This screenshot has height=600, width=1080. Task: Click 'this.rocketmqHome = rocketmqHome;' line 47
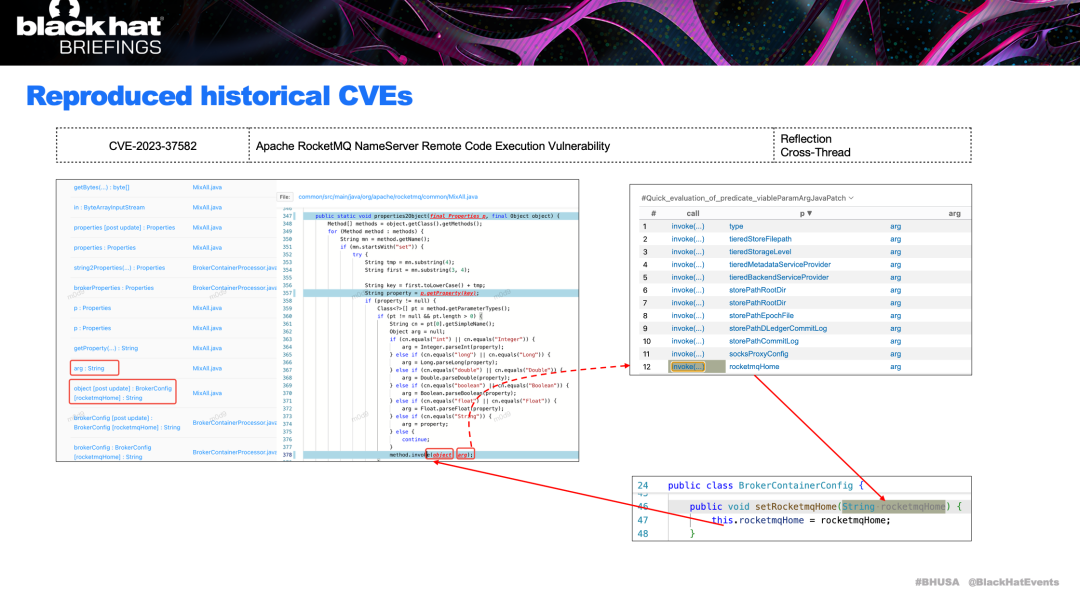pyautogui.click(x=801, y=520)
